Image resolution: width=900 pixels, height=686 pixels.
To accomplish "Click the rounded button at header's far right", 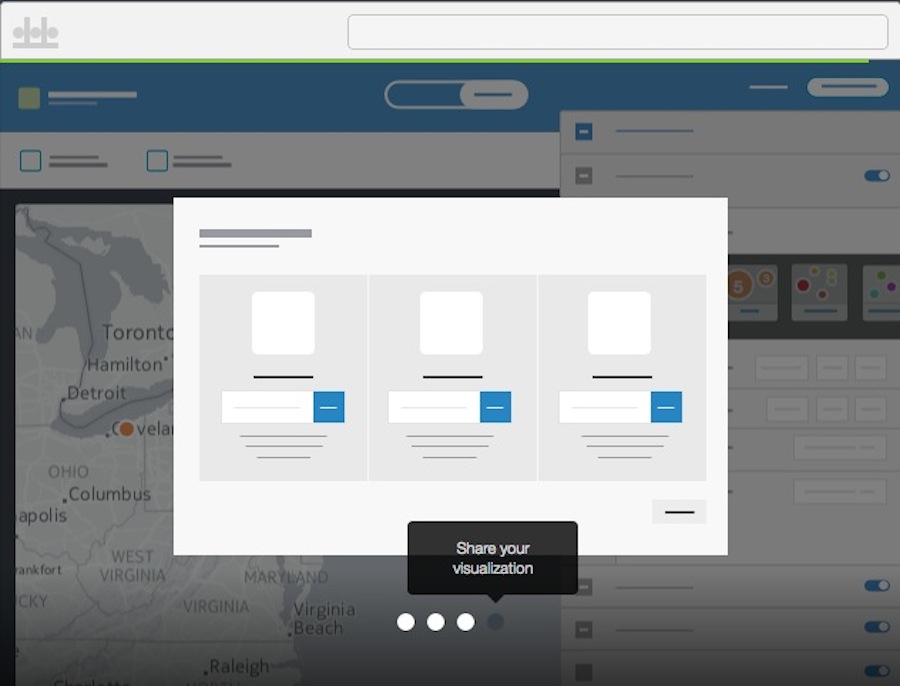I will tap(847, 87).
